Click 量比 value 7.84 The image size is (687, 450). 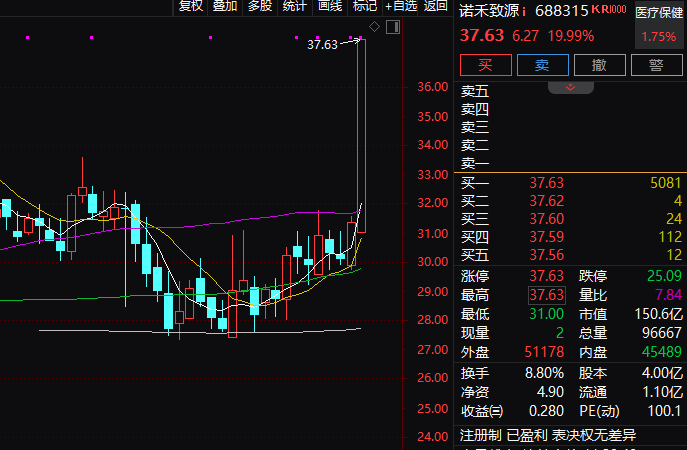pos(668,295)
